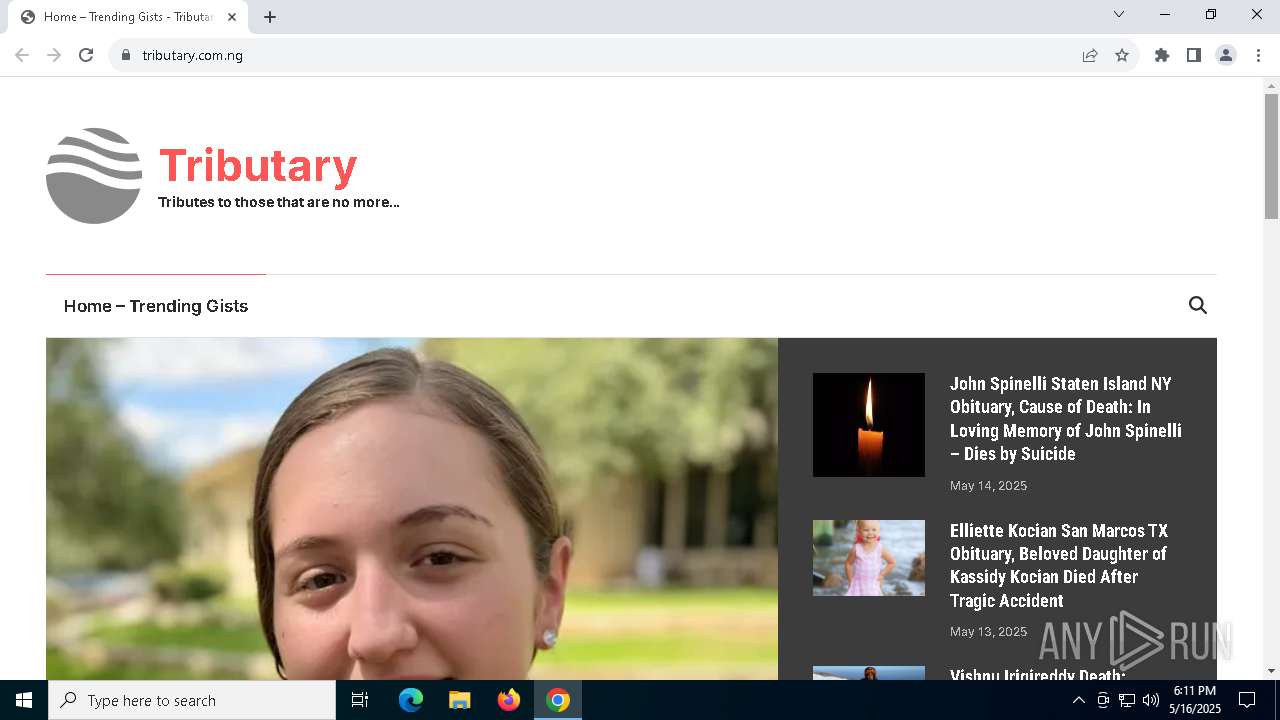The width and height of the screenshot is (1280, 720).
Task: Read the Elliette Kocian San Marcos obituary
Action: pos(1059,566)
